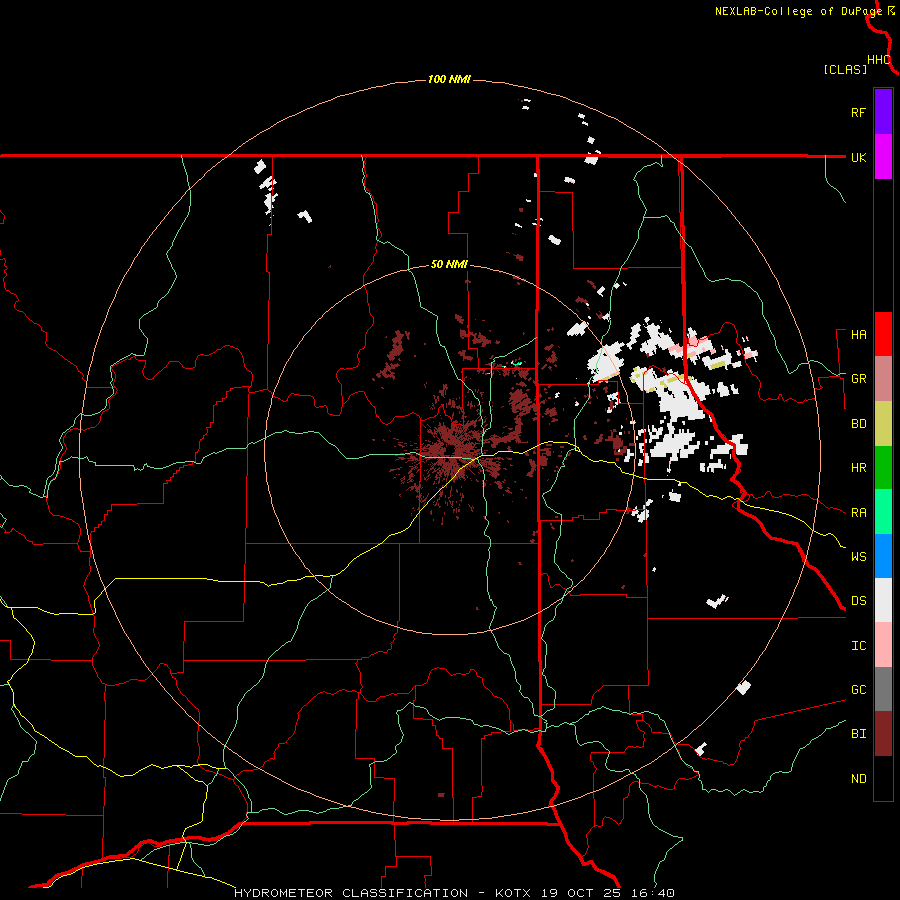Click the HHC product label
This screenshot has width=900, height=900.
pos(879,60)
